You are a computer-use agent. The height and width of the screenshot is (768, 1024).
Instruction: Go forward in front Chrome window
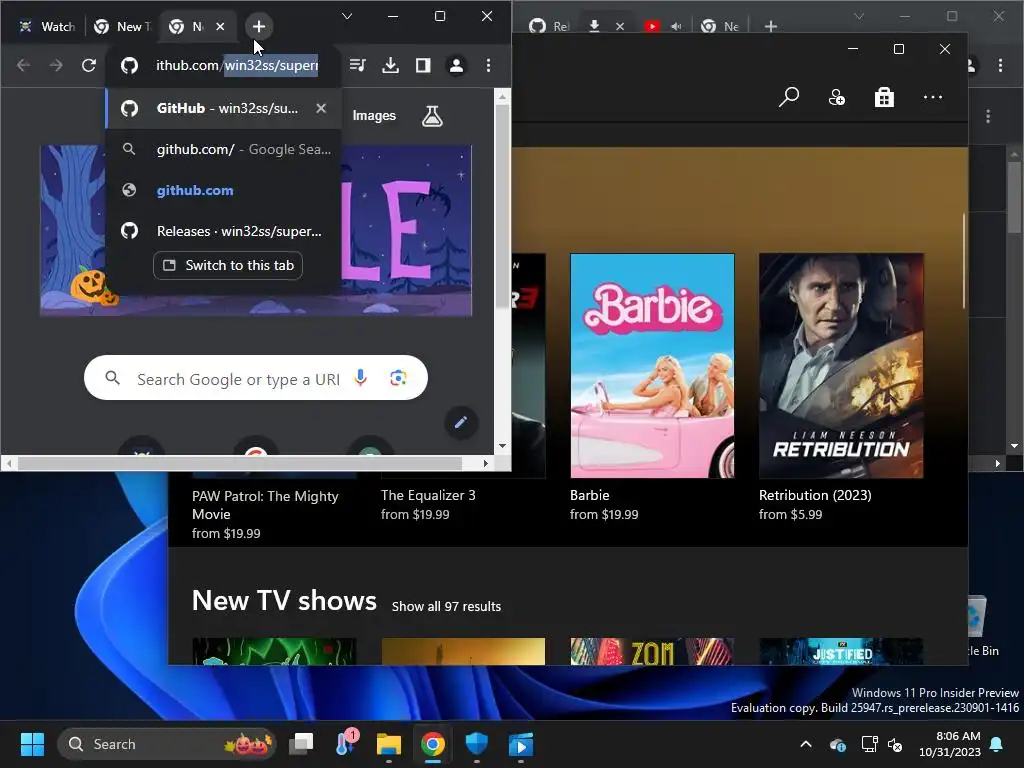[x=56, y=65]
